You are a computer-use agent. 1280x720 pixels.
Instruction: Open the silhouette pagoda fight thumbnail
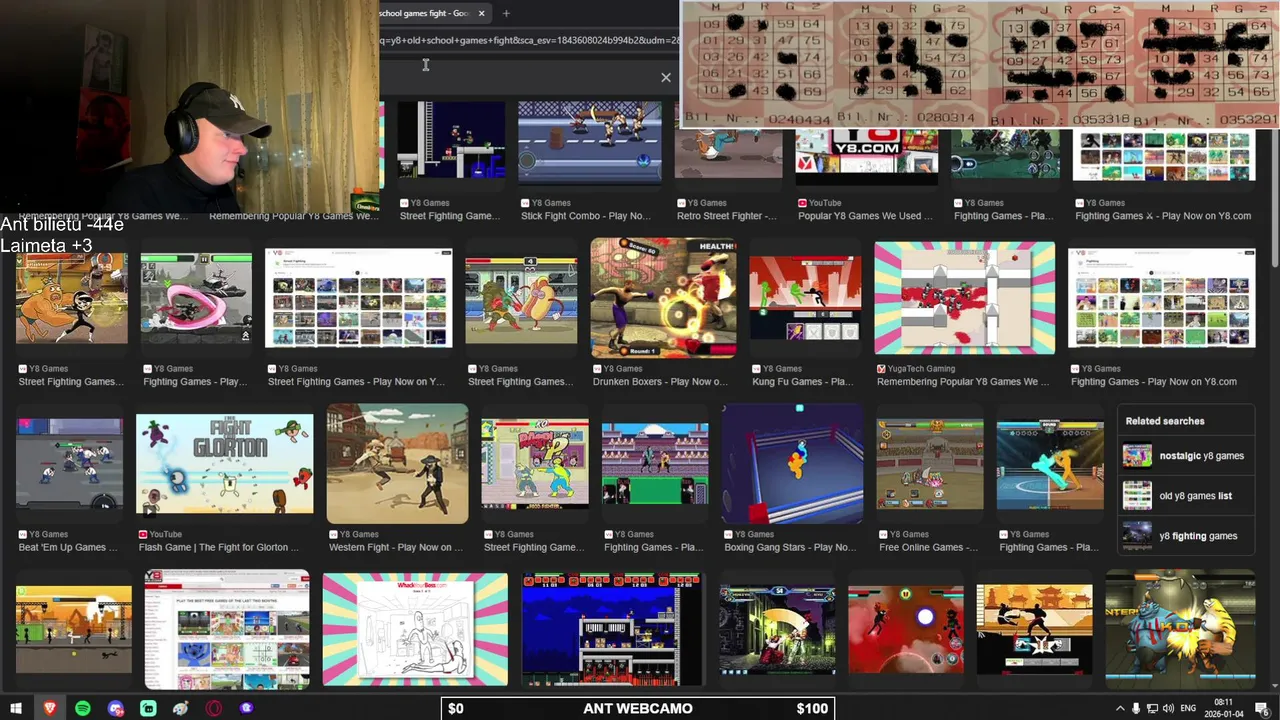click(x=1034, y=630)
